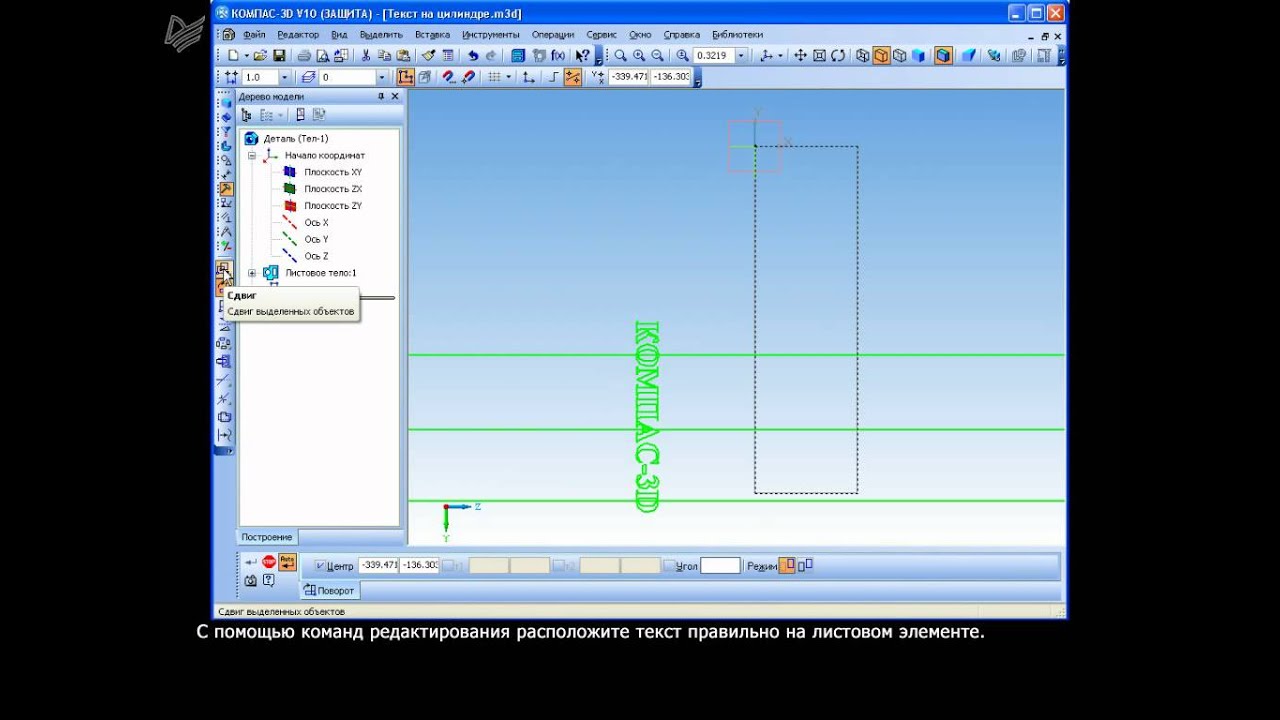Viewport: 1280px width, 720px height.
Task: Click the Rotate view circular arrows icon
Action: pos(838,56)
